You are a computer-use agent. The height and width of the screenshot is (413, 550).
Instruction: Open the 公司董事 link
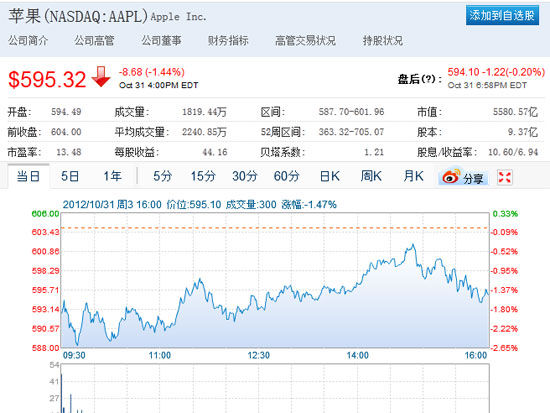pos(161,41)
